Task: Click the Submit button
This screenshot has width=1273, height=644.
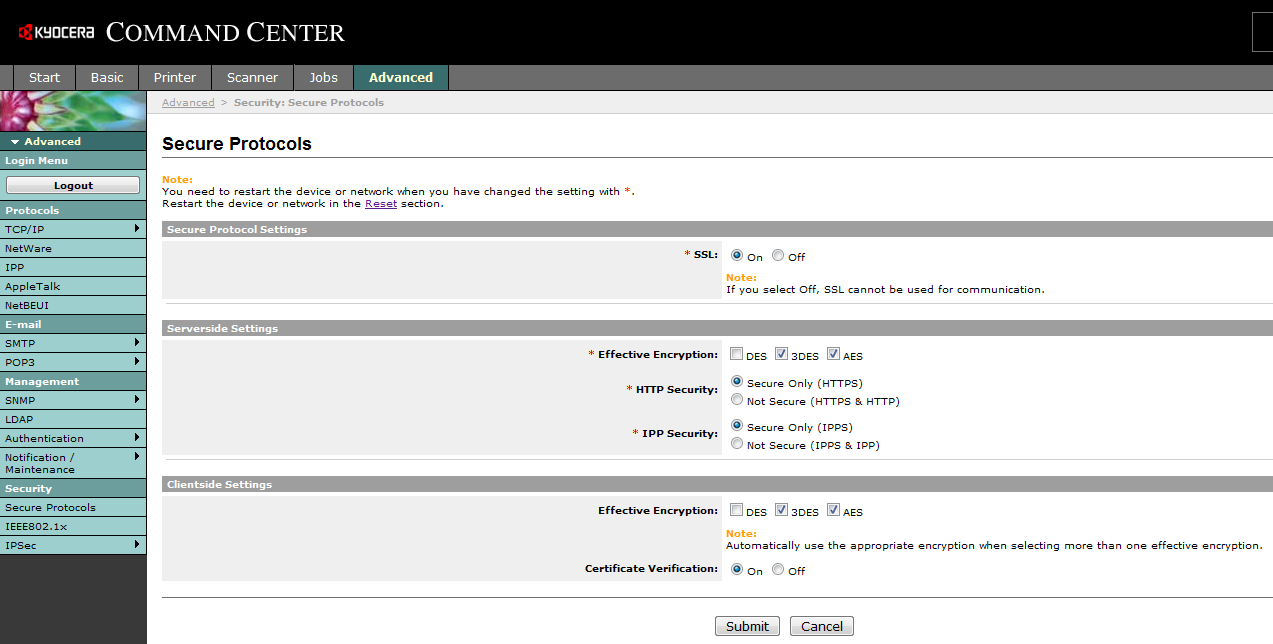Action: [747, 625]
